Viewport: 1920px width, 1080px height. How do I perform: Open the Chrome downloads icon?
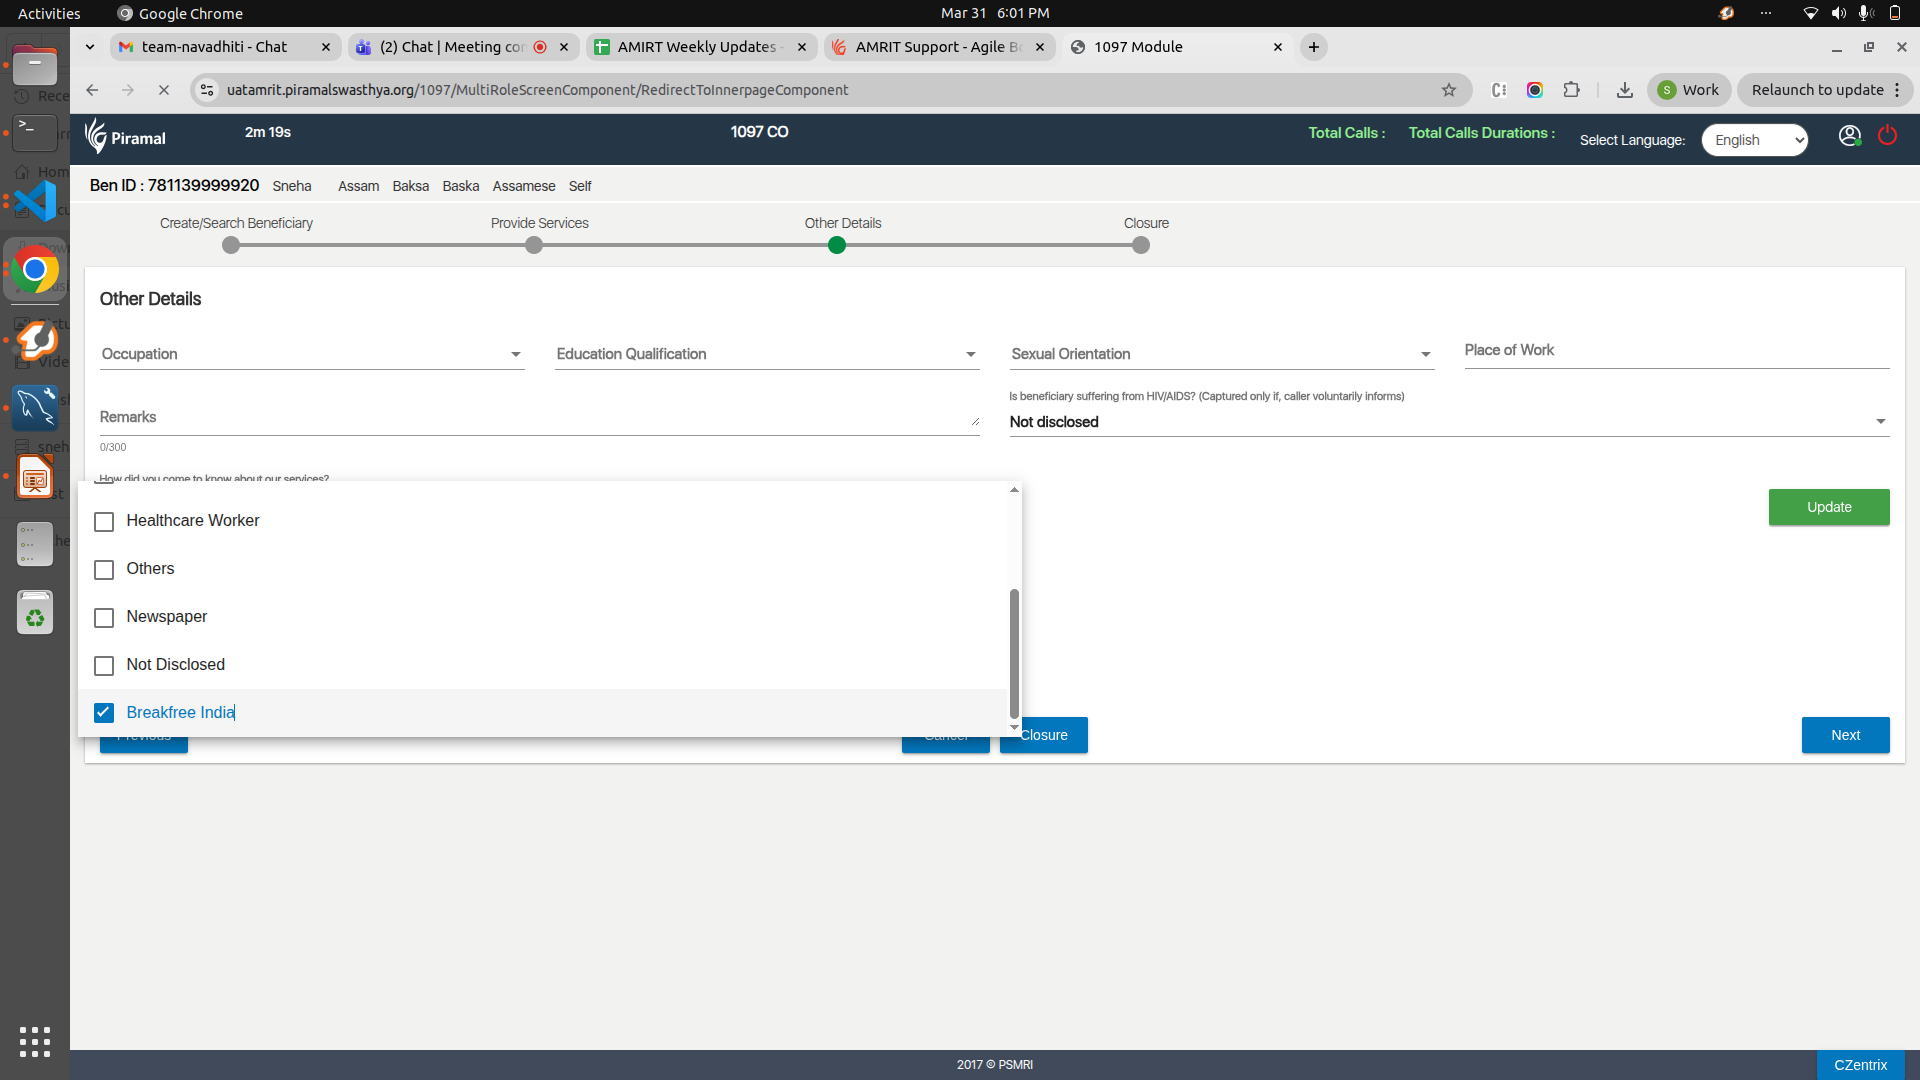click(1625, 90)
